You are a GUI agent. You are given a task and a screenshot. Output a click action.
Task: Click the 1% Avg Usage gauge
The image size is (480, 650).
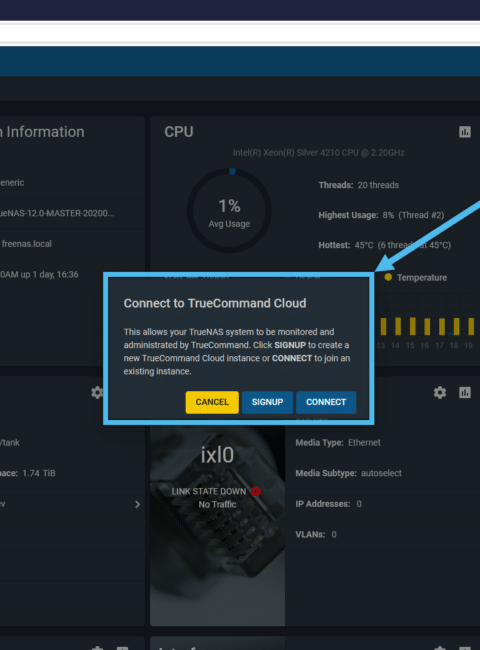229,211
